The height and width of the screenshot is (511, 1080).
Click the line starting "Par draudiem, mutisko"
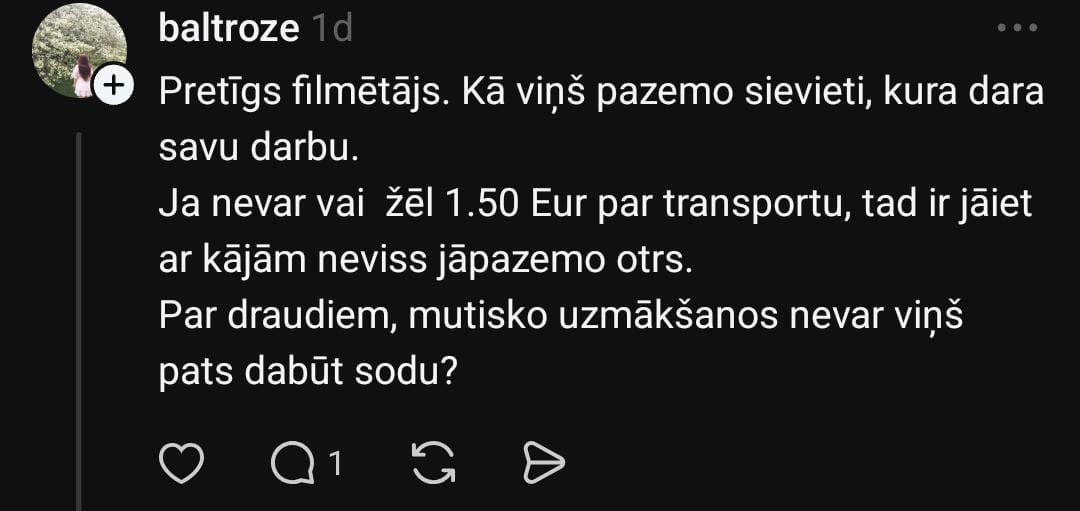point(560,317)
